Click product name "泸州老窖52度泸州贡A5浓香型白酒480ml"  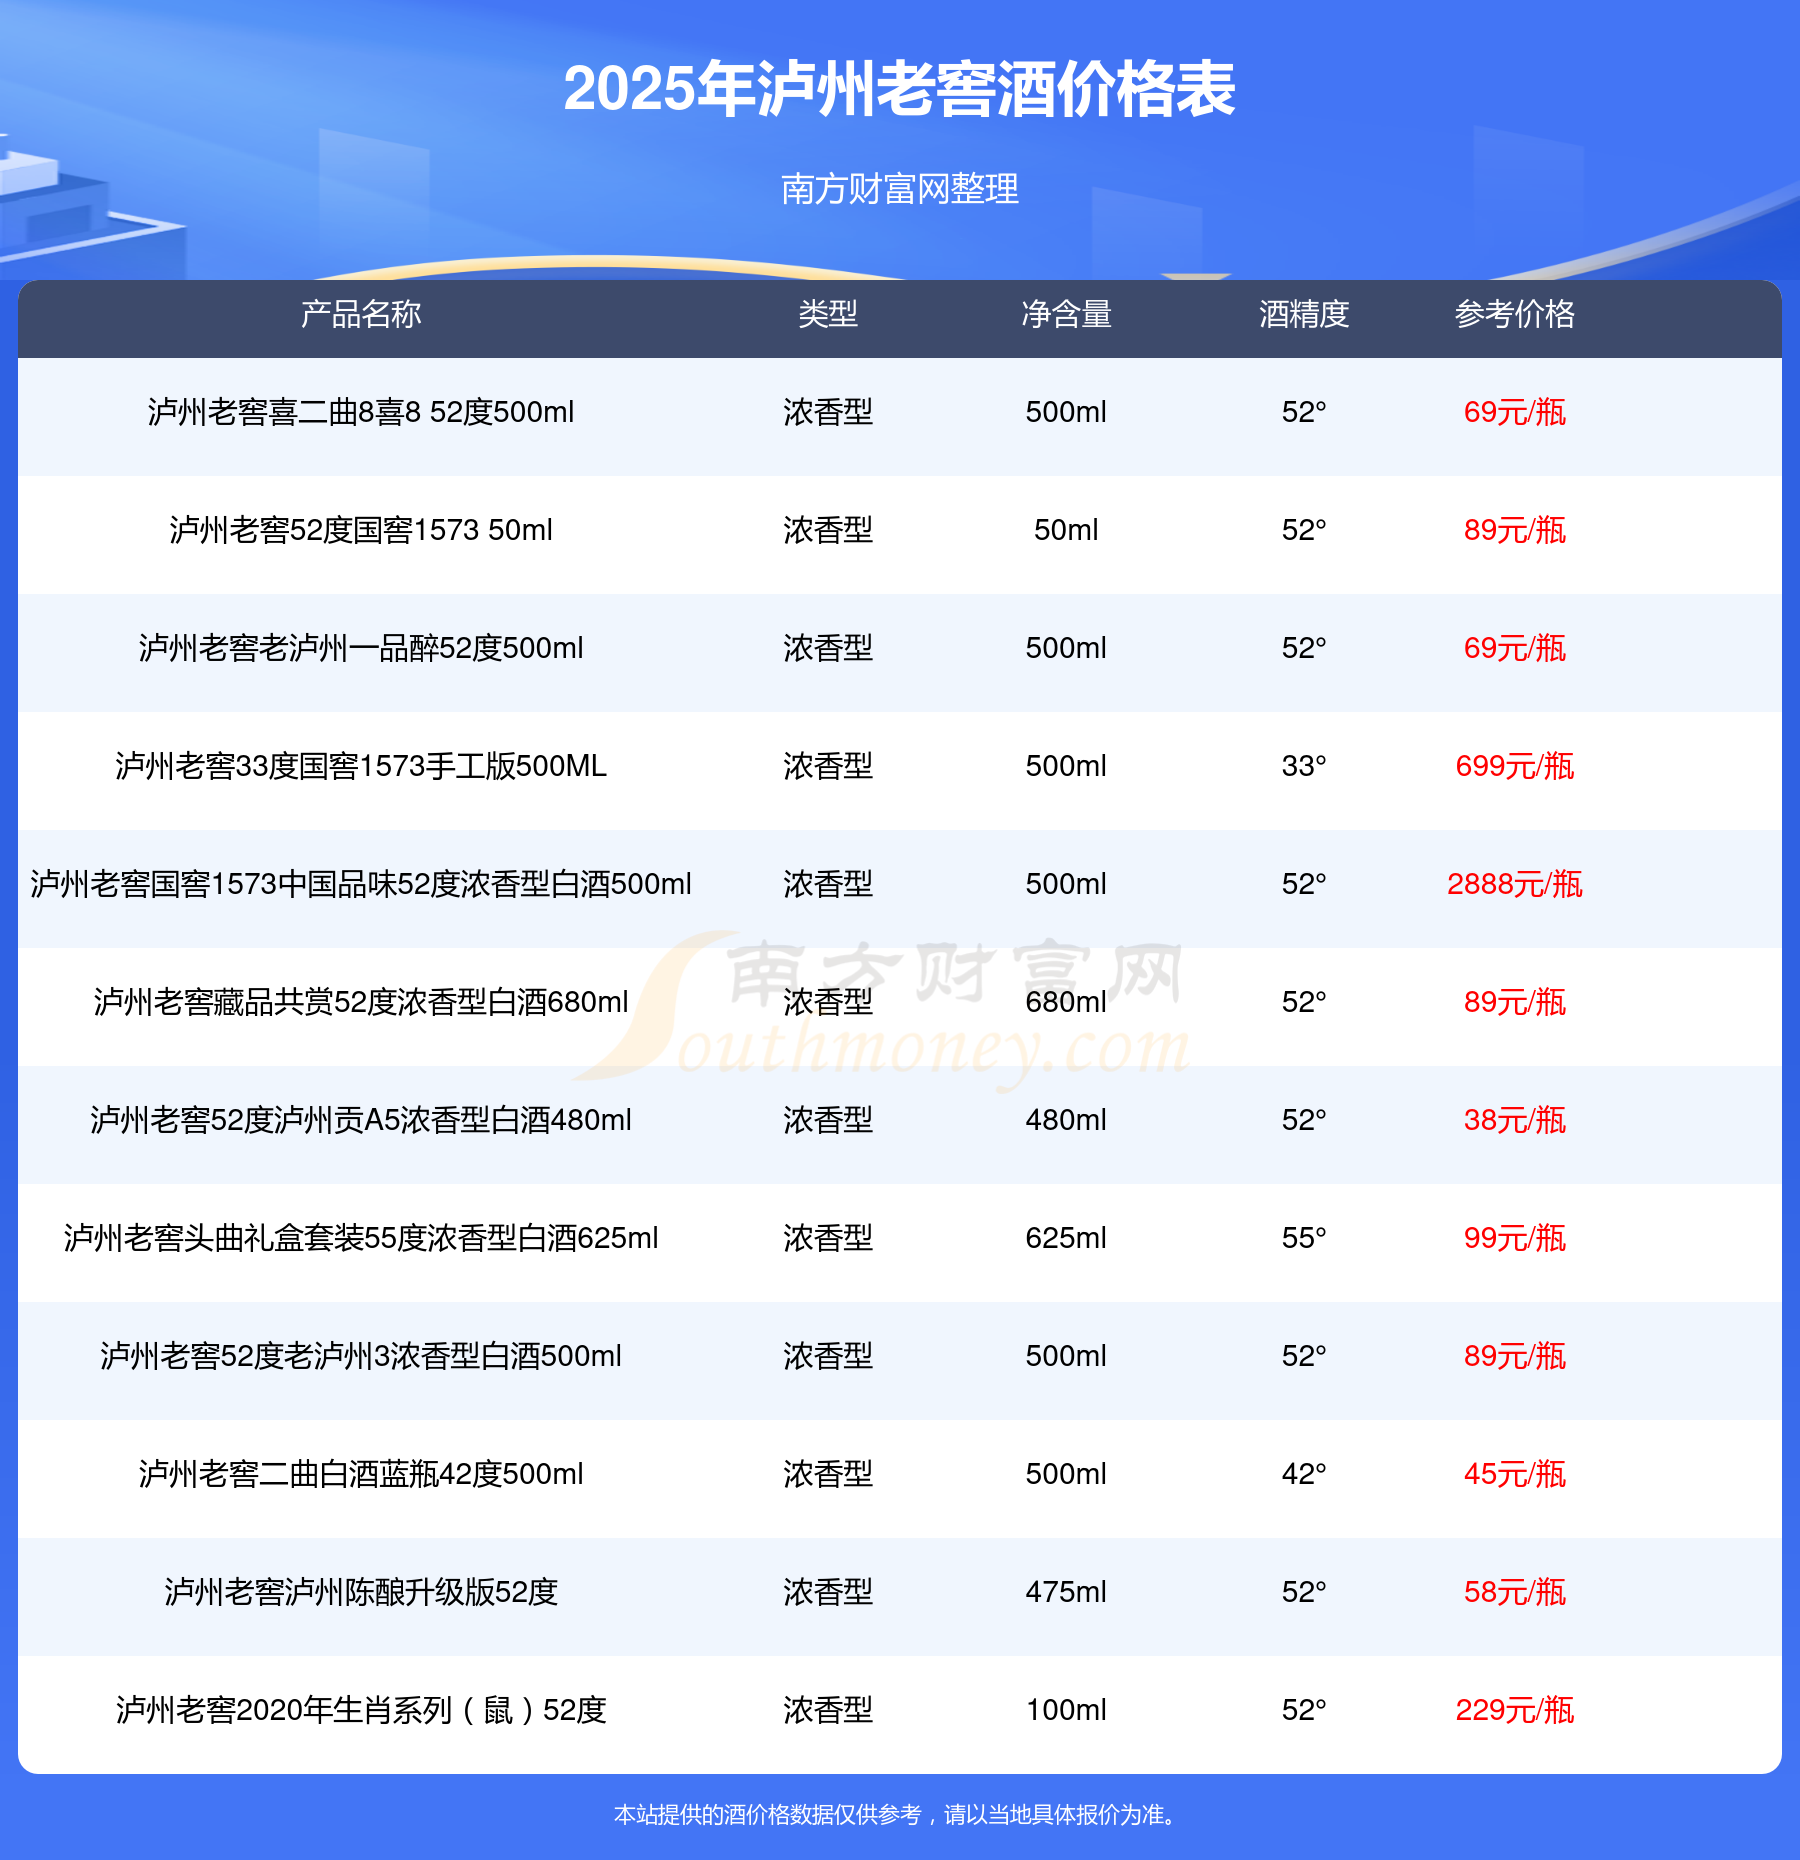(361, 1120)
